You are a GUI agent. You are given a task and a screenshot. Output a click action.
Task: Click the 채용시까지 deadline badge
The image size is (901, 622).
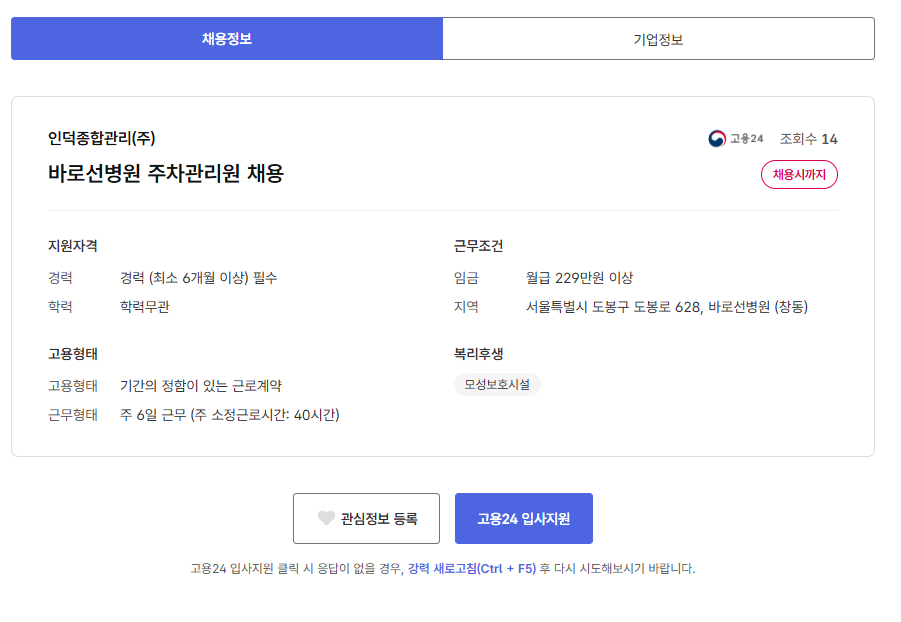click(x=799, y=174)
